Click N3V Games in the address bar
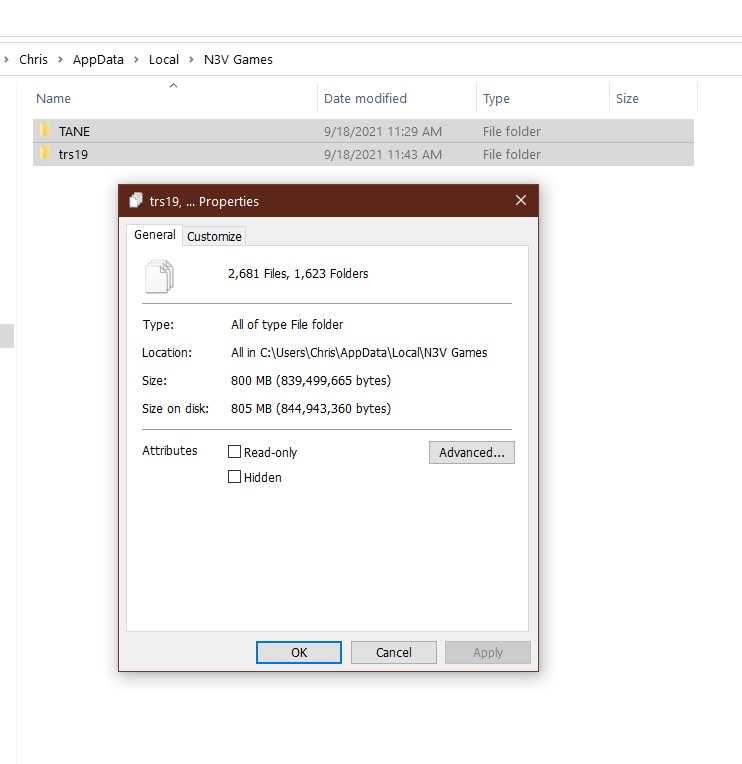This screenshot has width=742, height=764. (x=238, y=59)
